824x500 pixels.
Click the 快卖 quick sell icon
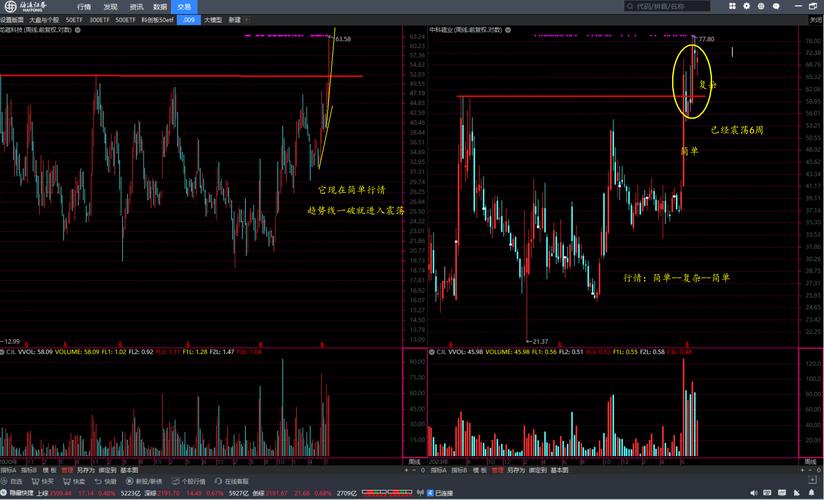[x=74, y=481]
